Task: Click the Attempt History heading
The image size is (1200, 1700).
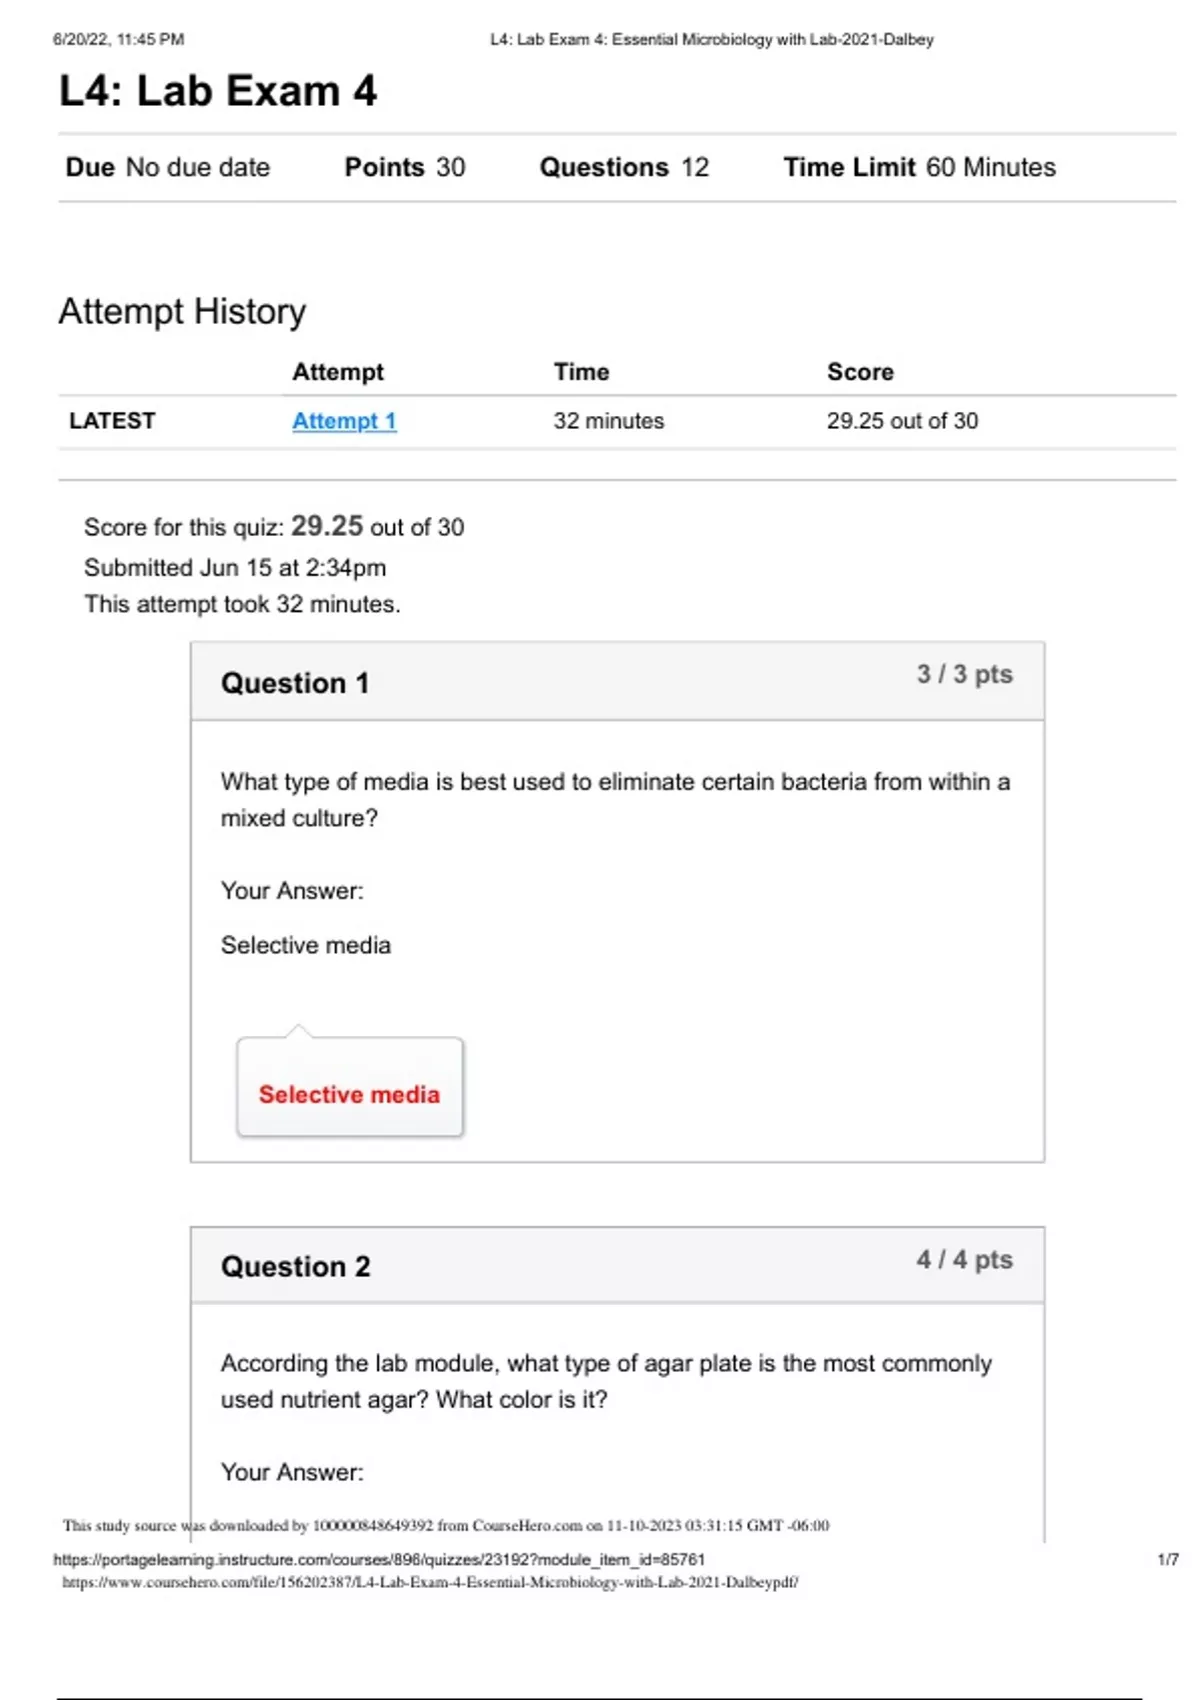Action: [x=182, y=311]
